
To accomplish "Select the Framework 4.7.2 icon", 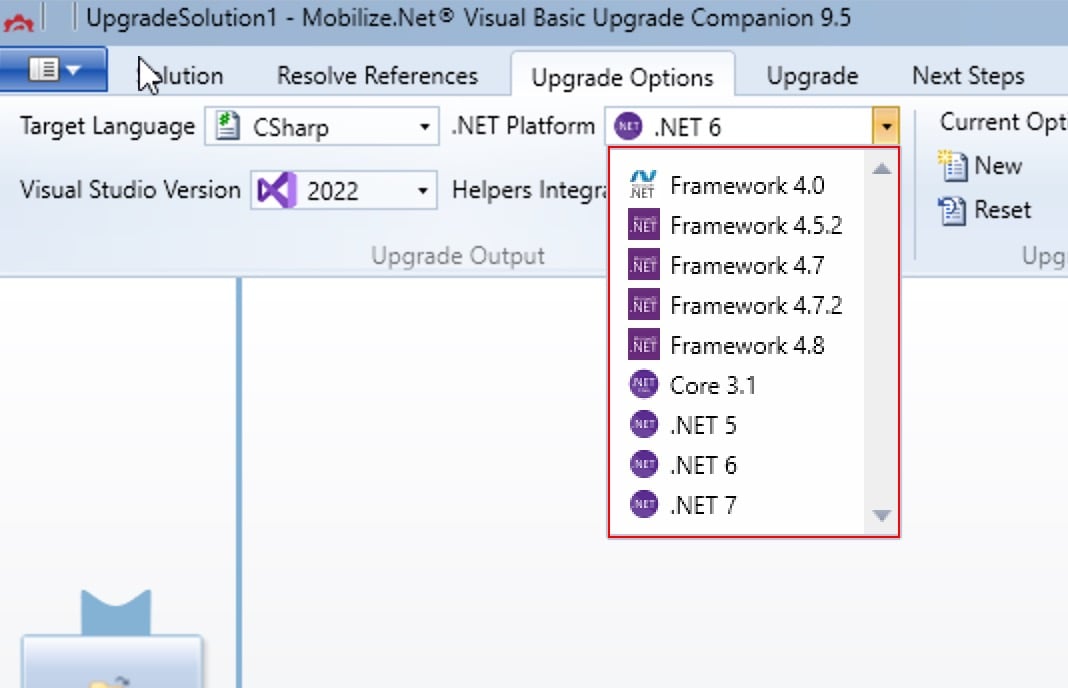I will pos(644,304).
